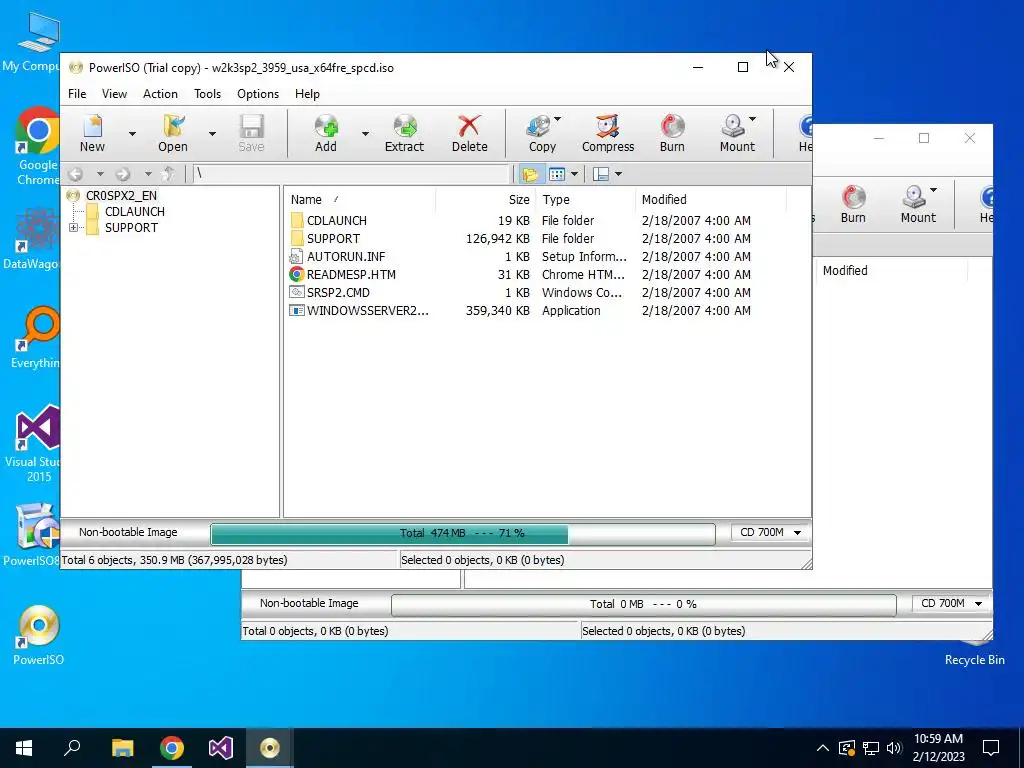This screenshot has width=1024, height=768.
Task: Expand the Add dropdown arrow
Action: click(x=365, y=134)
